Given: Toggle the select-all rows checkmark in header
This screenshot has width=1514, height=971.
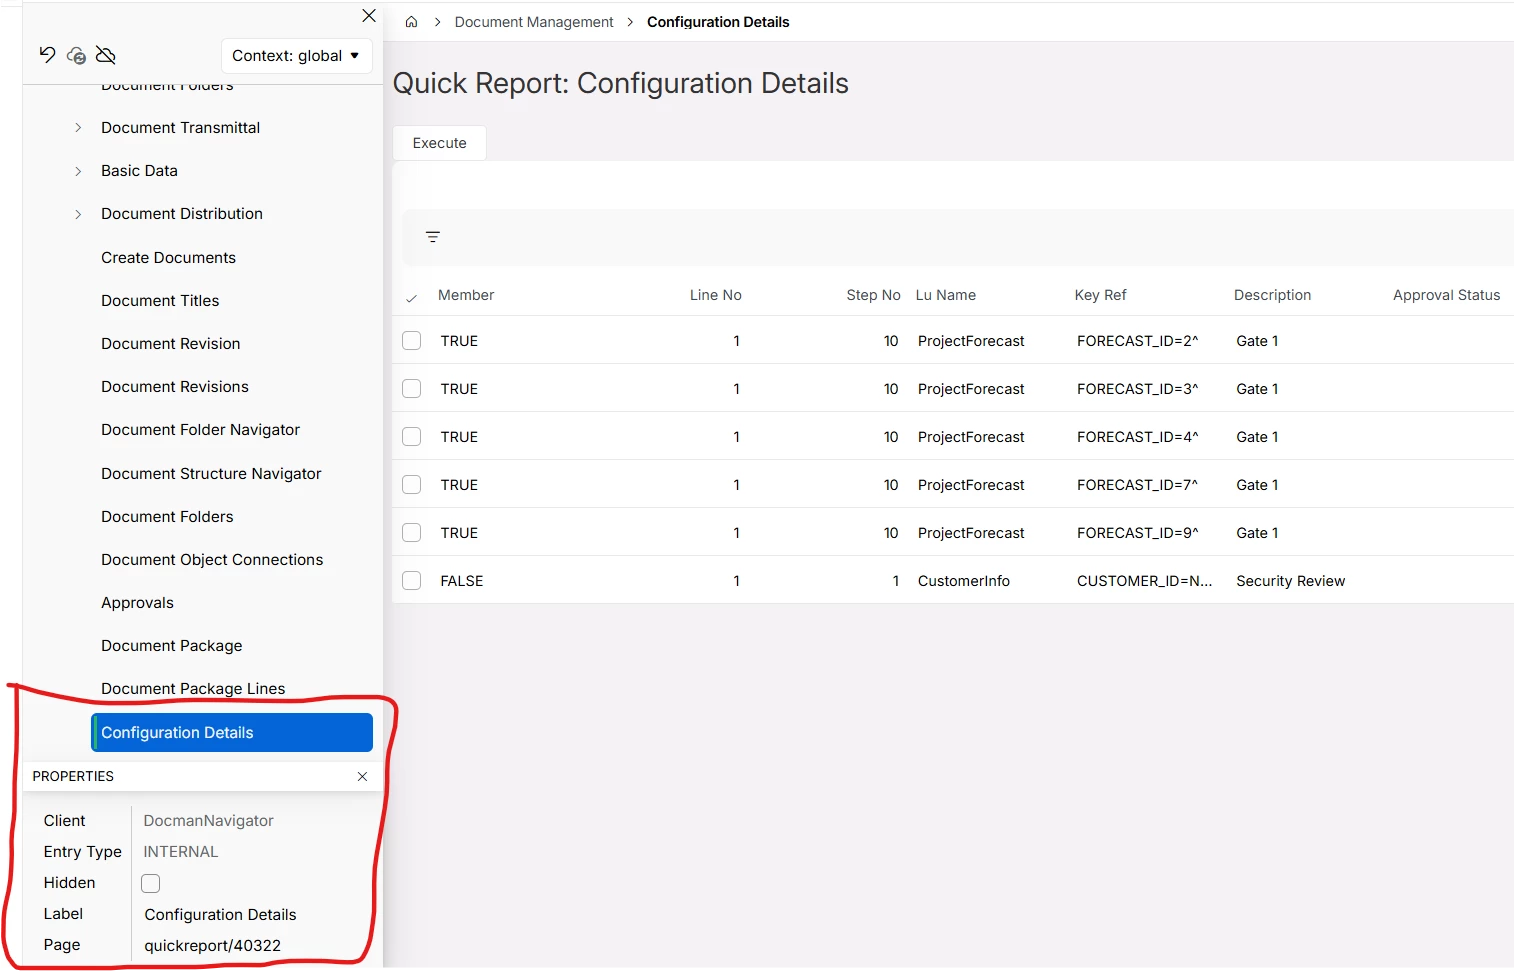Looking at the screenshot, I should (x=411, y=297).
